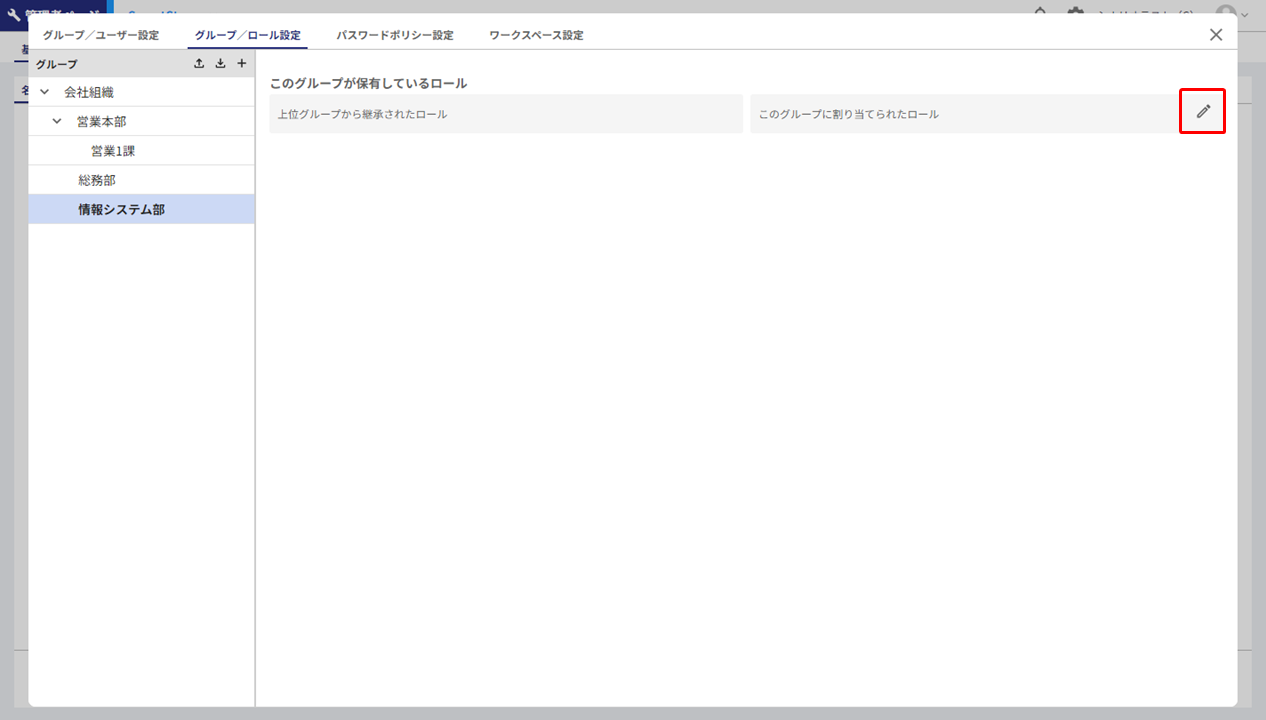Click the upload icon in the グループ header
The height and width of the screenshot is (720, 1266).
point(199,64)
